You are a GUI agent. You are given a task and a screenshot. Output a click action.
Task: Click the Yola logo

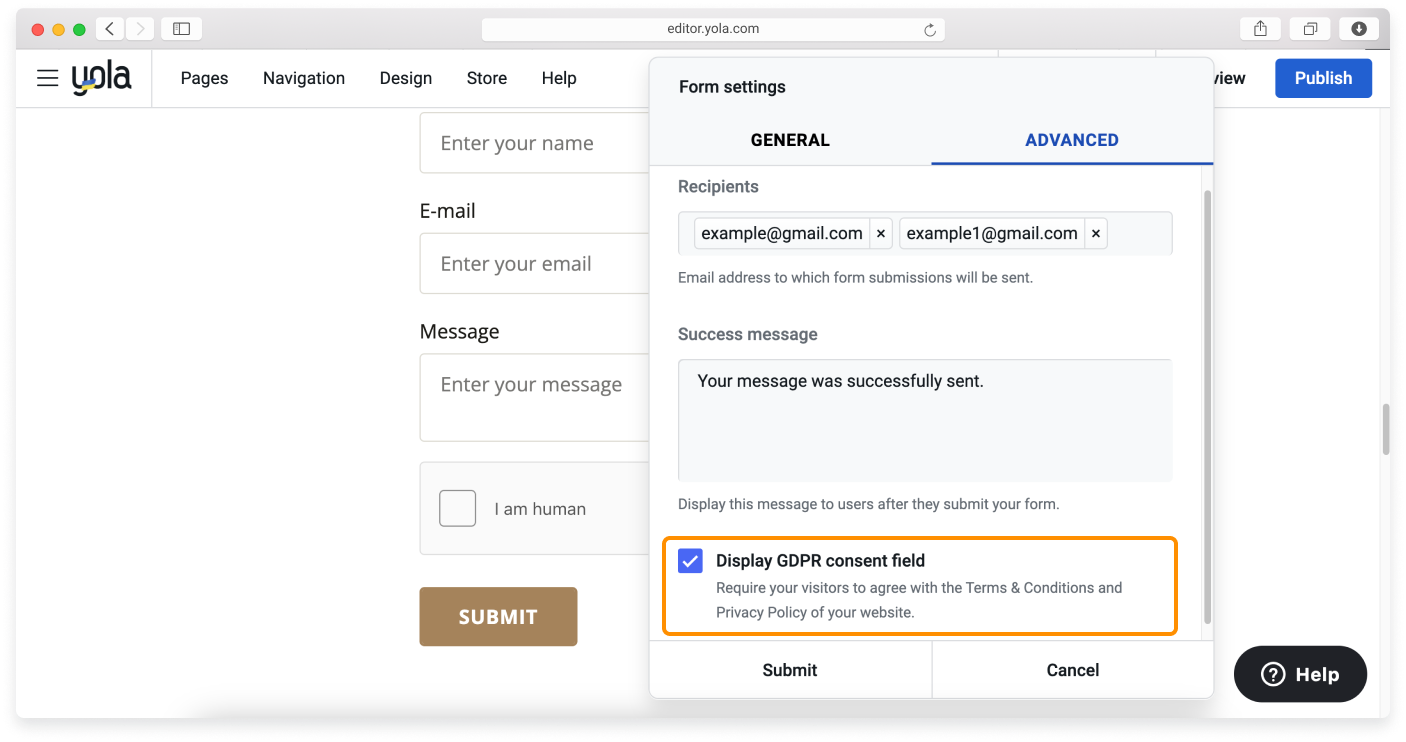(x=103, y=78)
